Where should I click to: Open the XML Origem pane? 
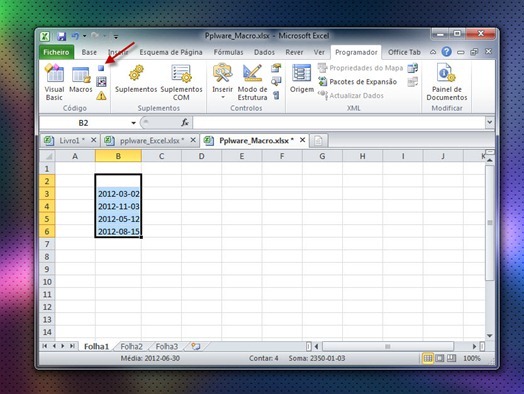(302, 79)
